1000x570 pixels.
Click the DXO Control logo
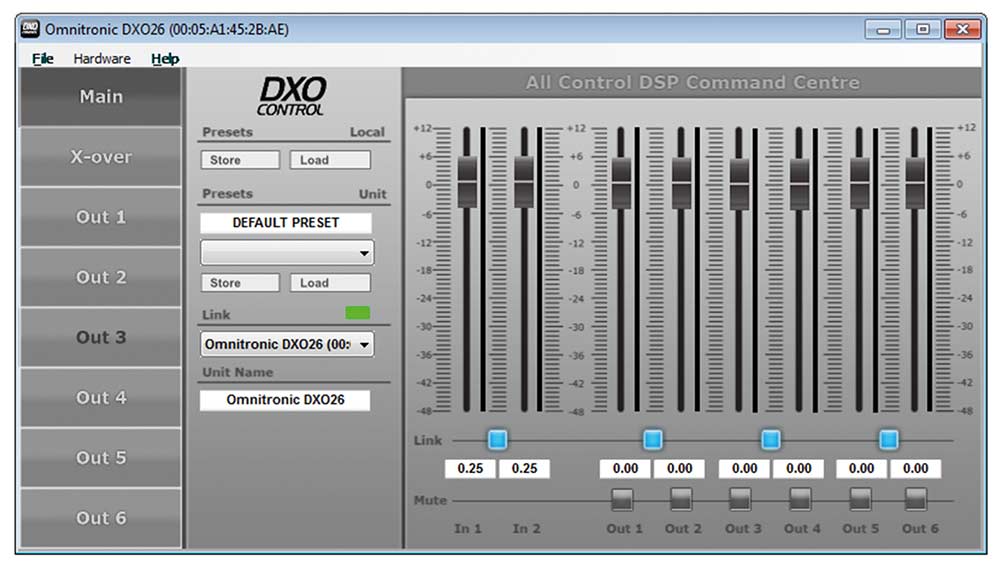click(x=292, y=97)
